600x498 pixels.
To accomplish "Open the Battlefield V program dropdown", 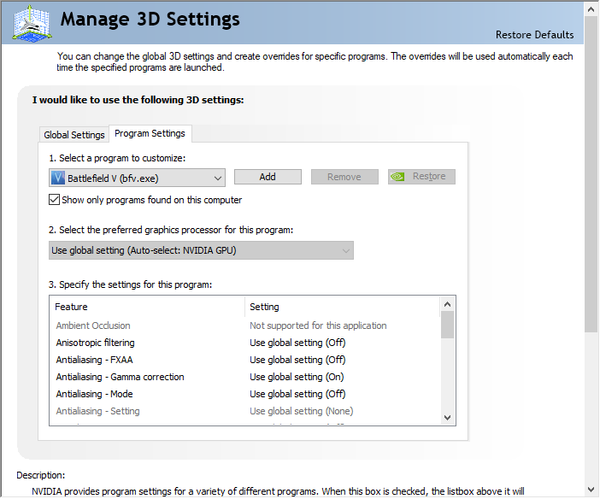I will point(137,178).
